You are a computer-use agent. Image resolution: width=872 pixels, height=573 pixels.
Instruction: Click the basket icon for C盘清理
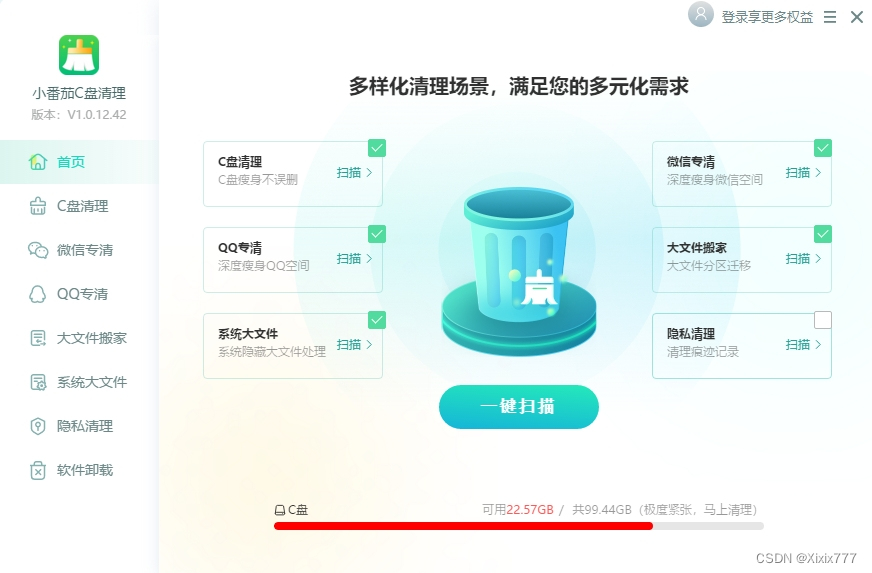tap(38, 206)
